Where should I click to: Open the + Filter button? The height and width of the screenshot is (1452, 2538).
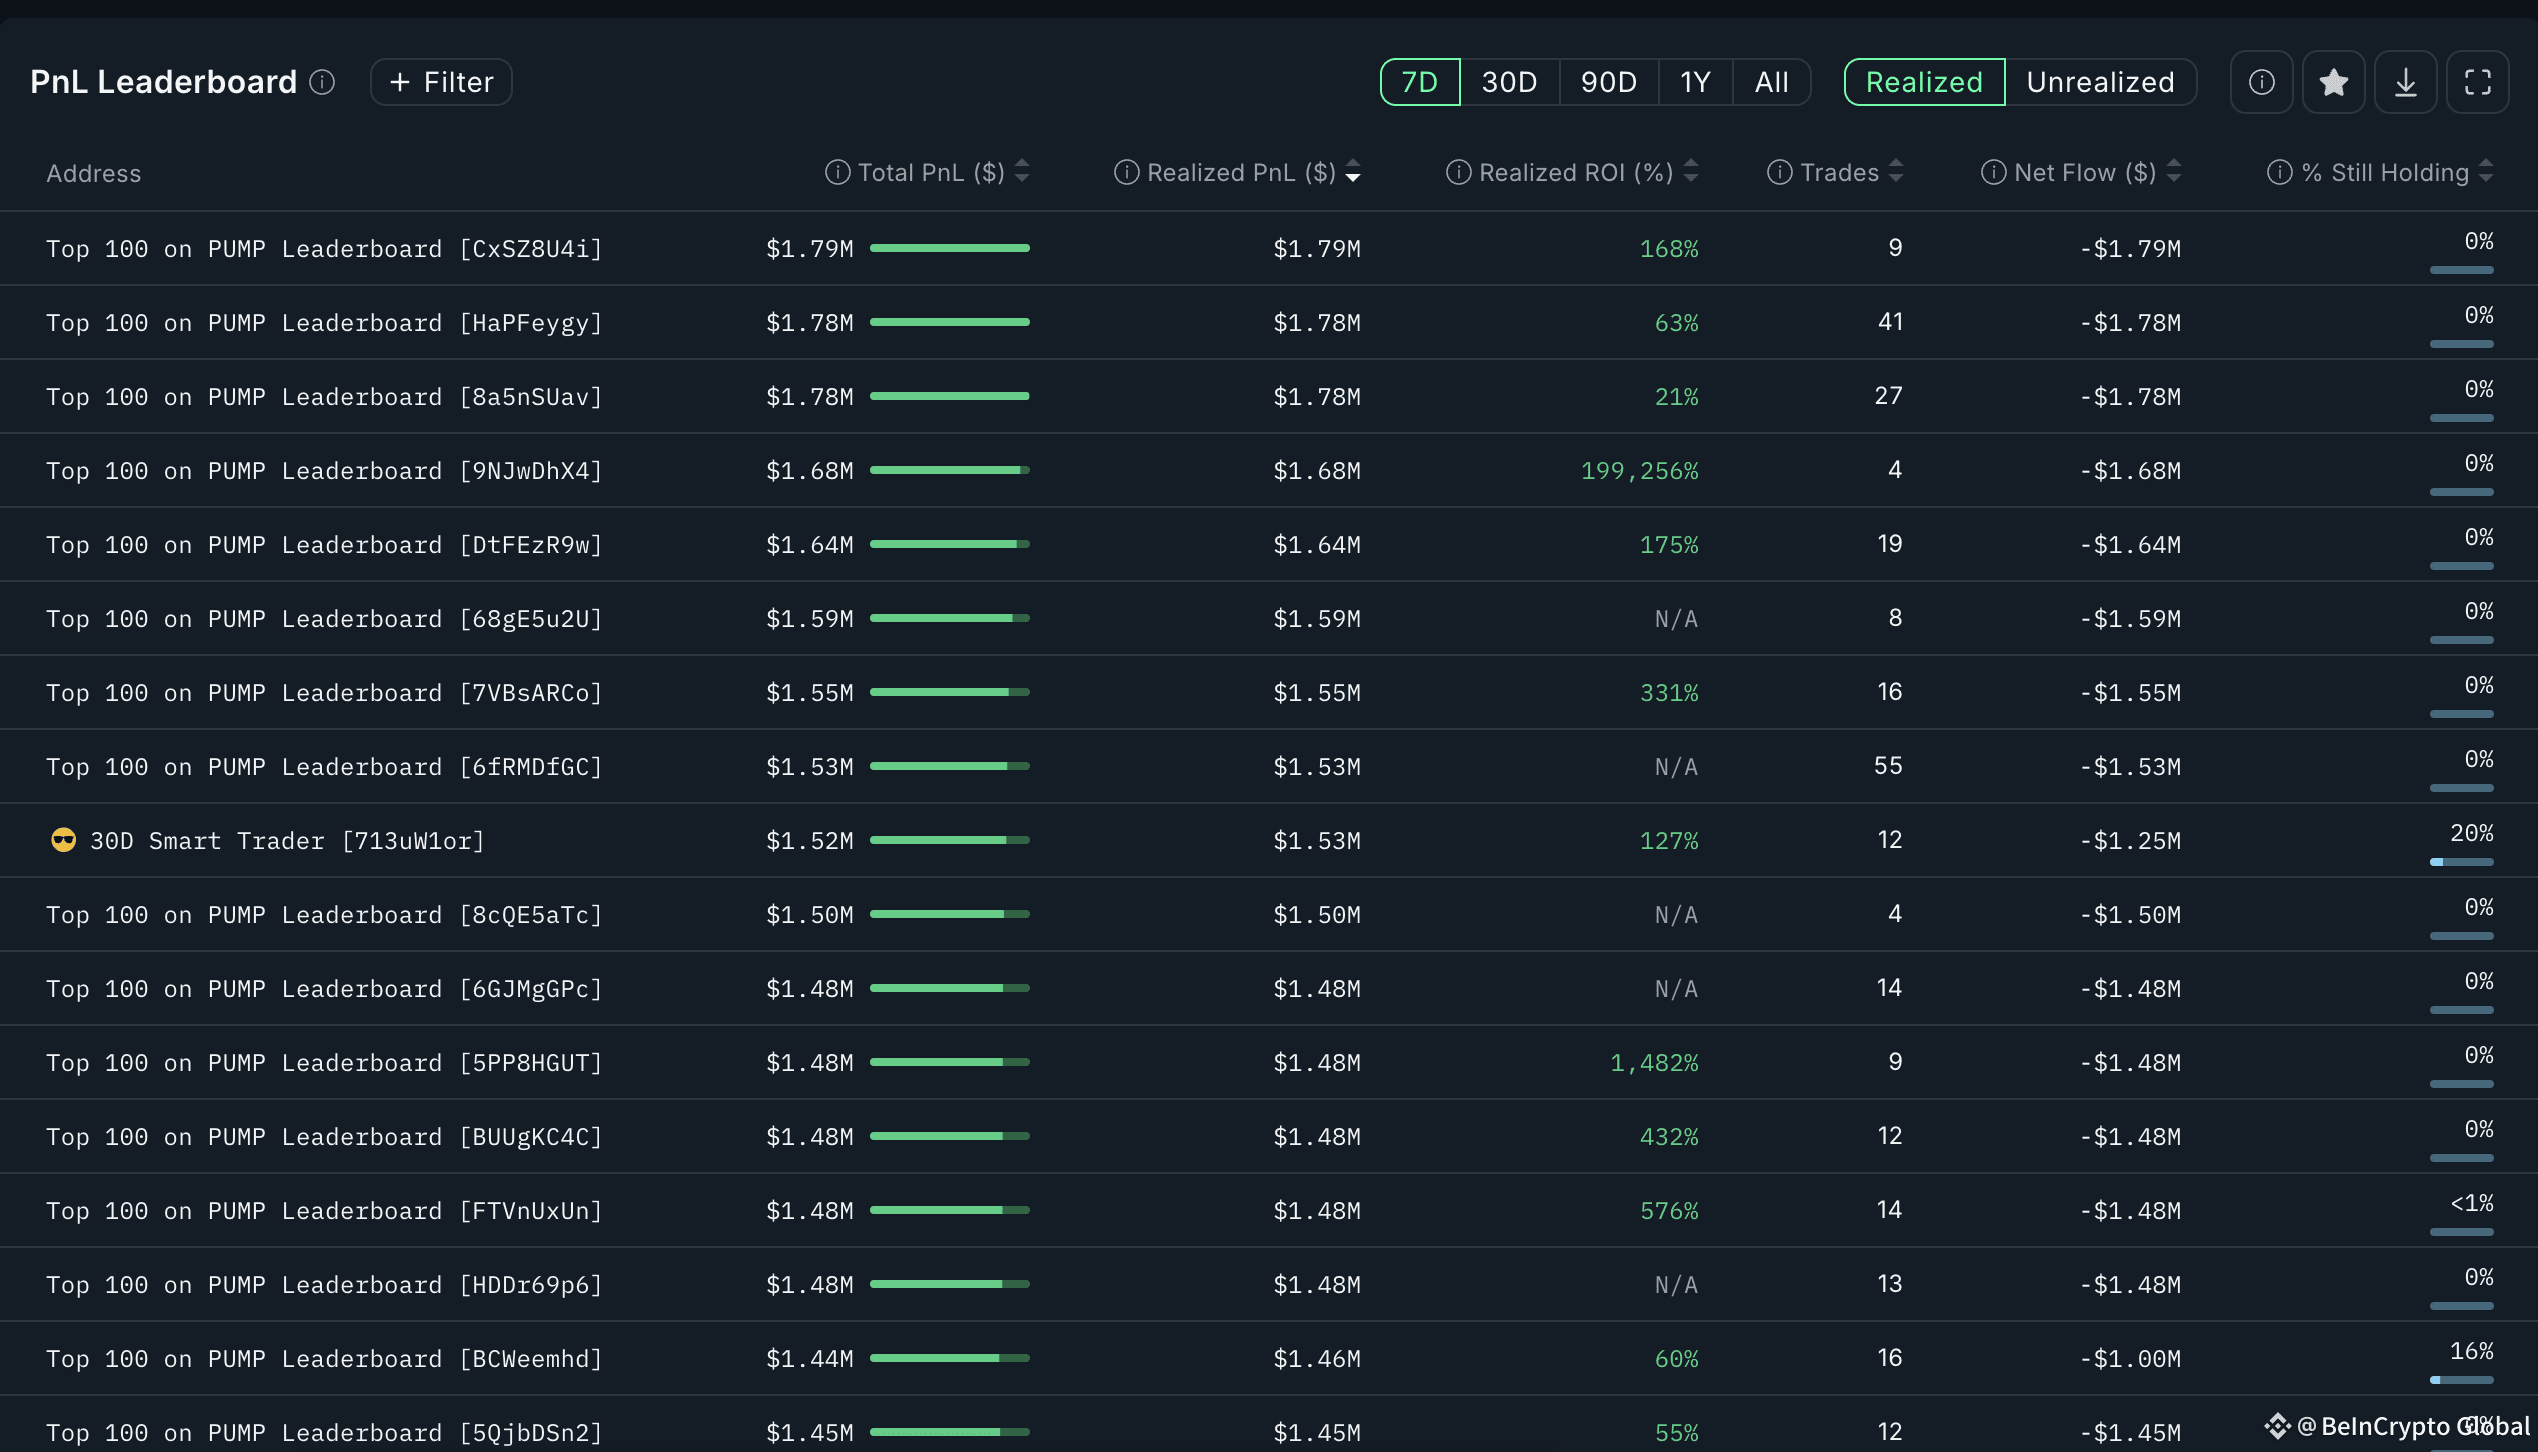click(441, 82)
